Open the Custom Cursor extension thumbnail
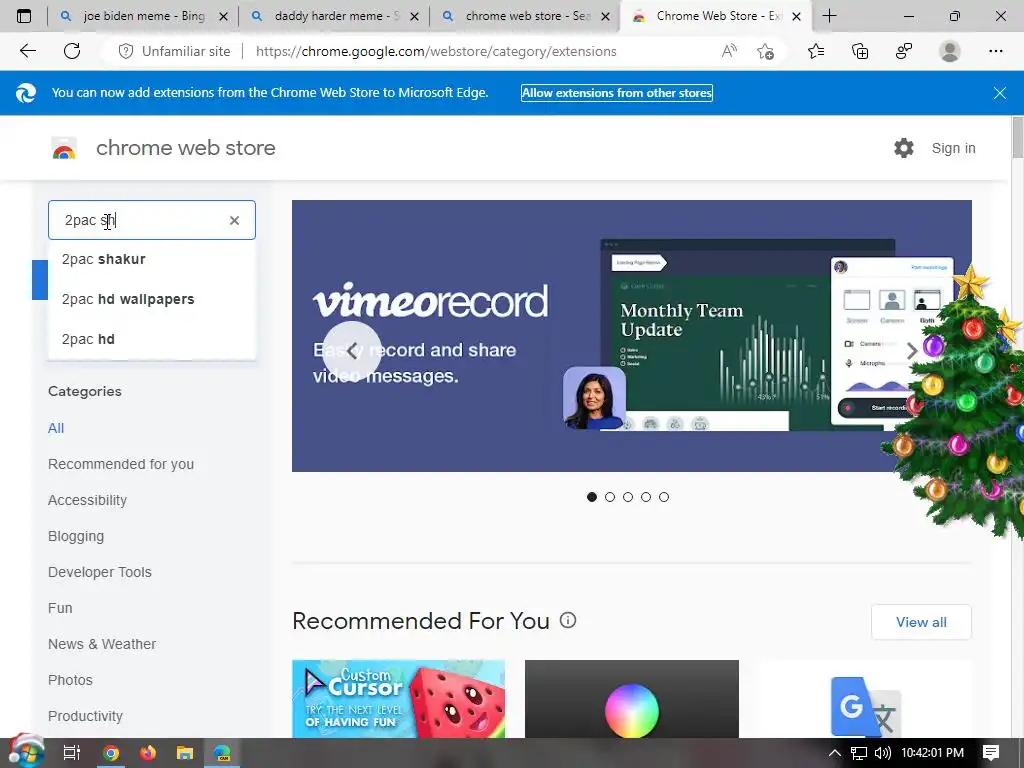1024x768 pixels. [398, 699]
